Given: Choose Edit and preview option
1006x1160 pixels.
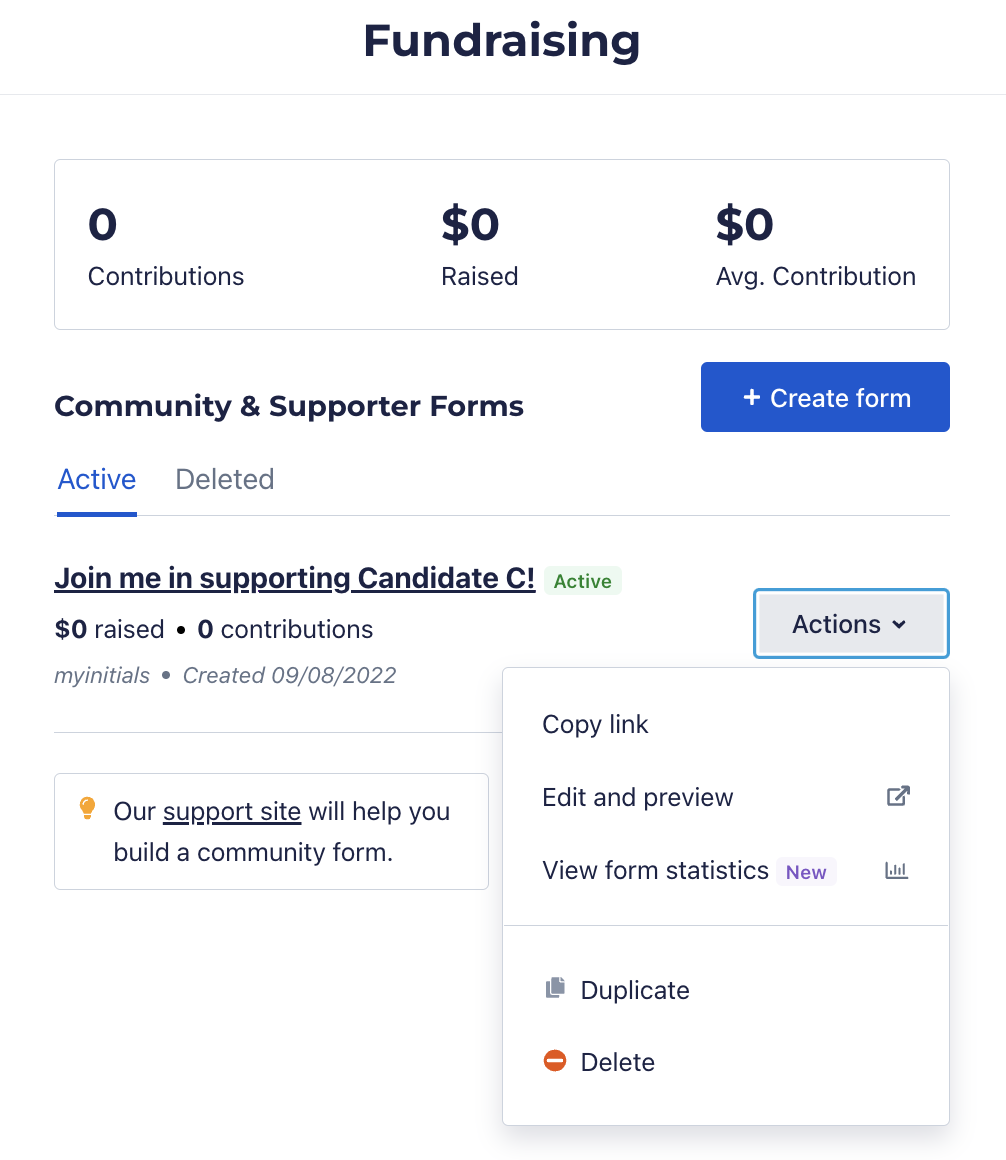Looking at the screenshot, I should (x=726, y=798).
